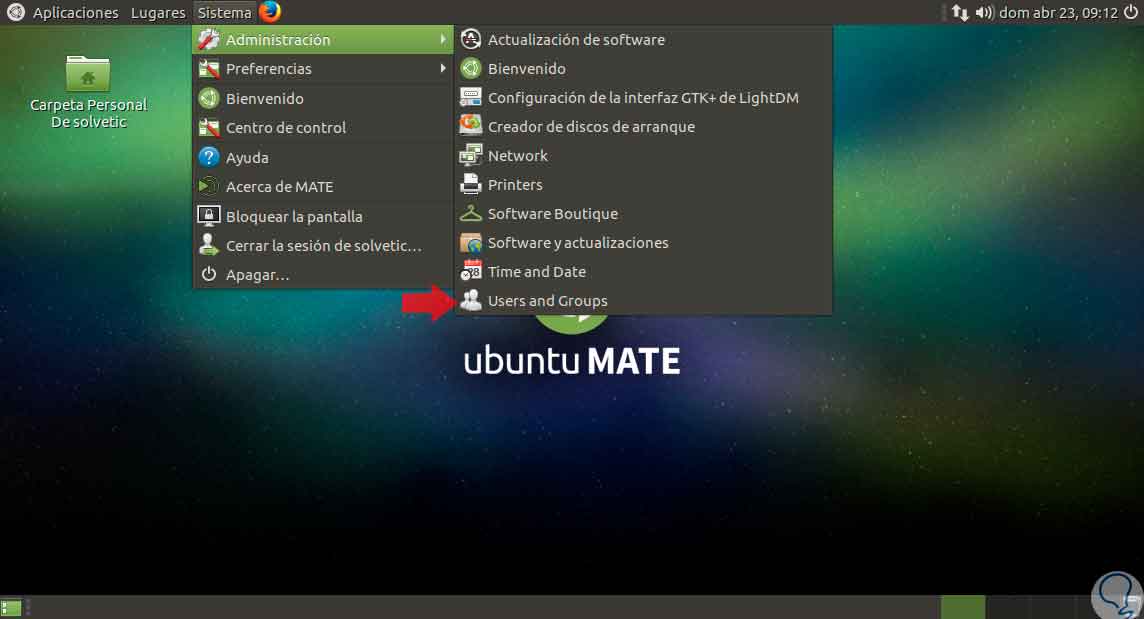Click the Actualización de software icon
Viewport: 1144px width, 619px height.
click(x=471, y=39)
